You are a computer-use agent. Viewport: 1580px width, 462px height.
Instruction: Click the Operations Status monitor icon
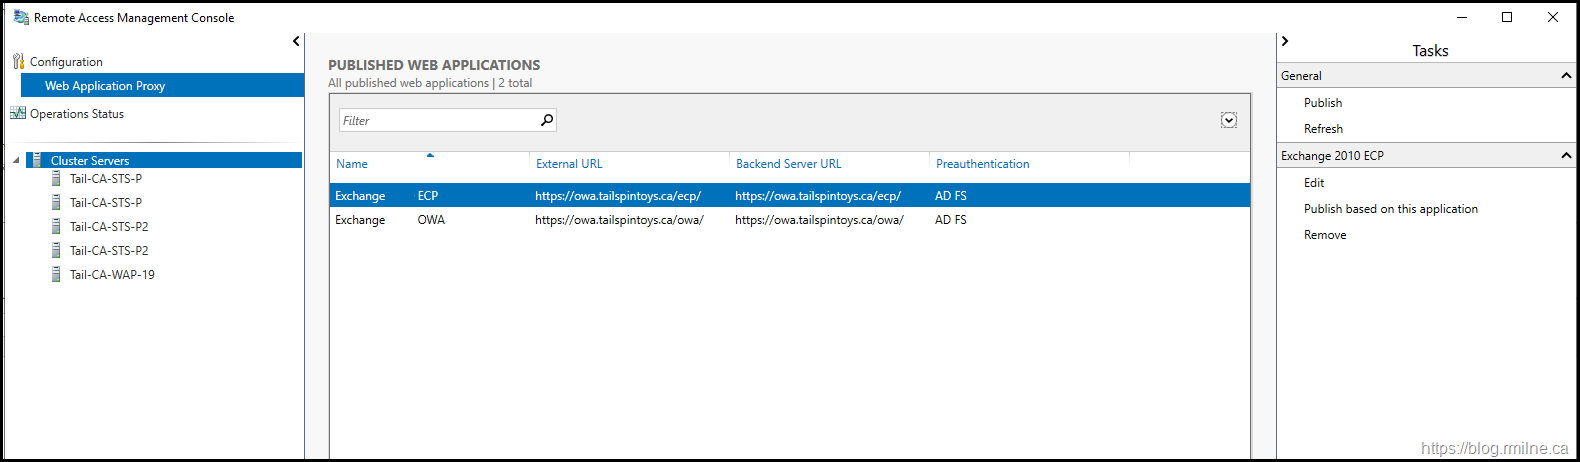(18, 113)
